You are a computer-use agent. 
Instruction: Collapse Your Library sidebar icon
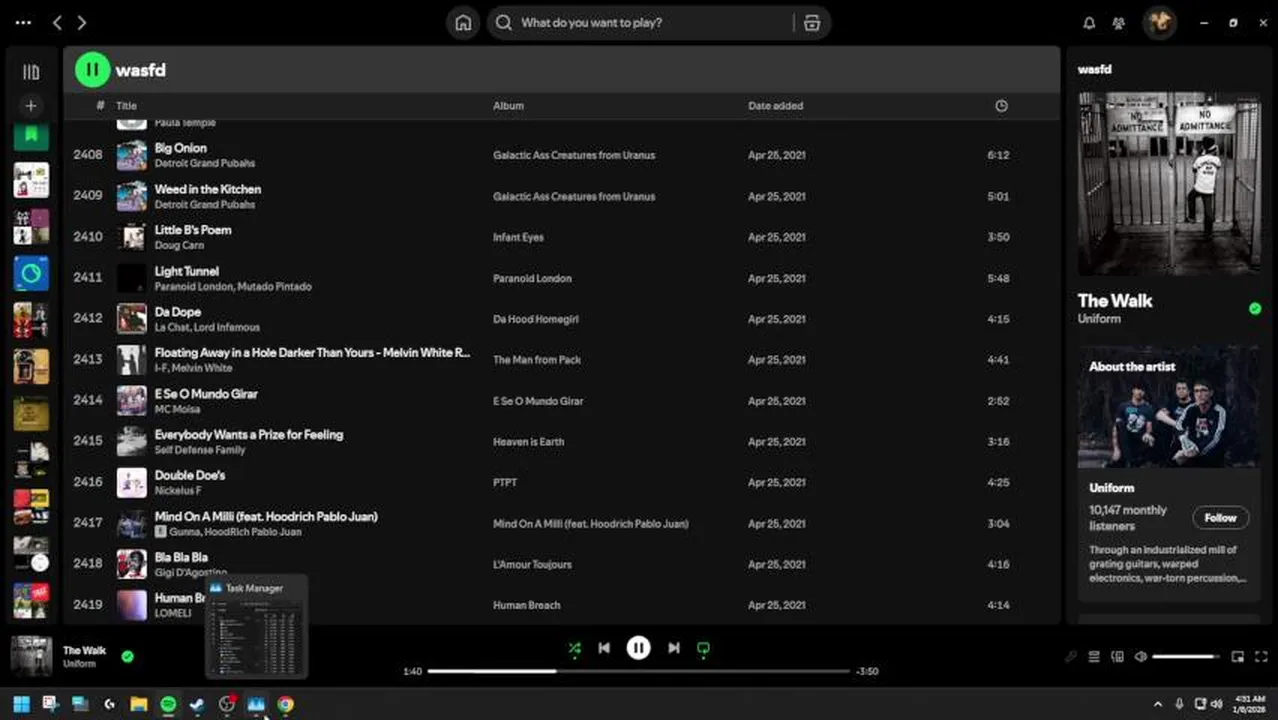(x=31, y=72)
